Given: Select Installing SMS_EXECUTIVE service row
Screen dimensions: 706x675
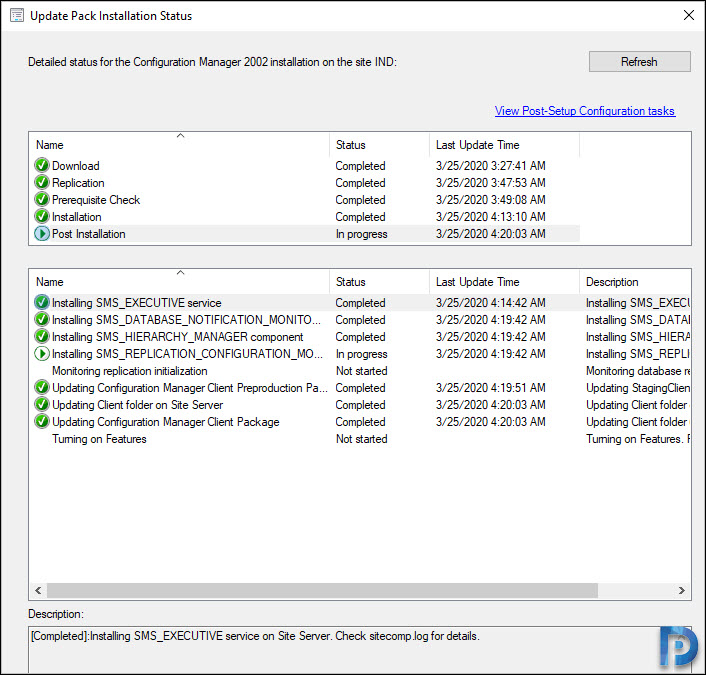Looking at the screenshot, I should click(360, 303).
